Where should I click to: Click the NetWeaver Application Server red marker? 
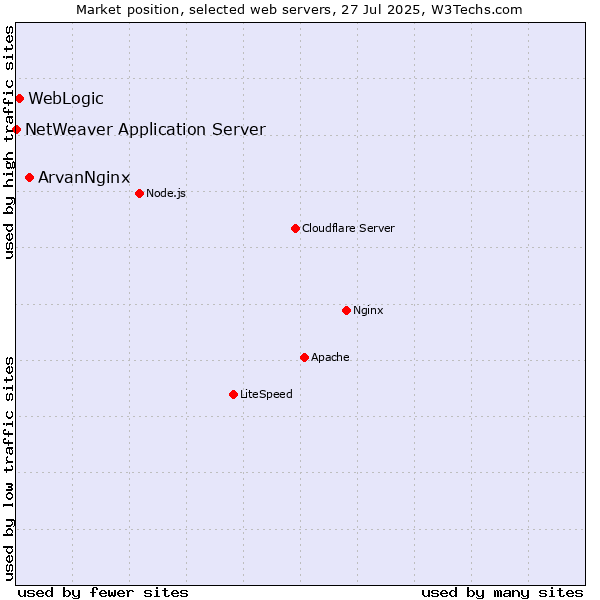tap(16, 130)
